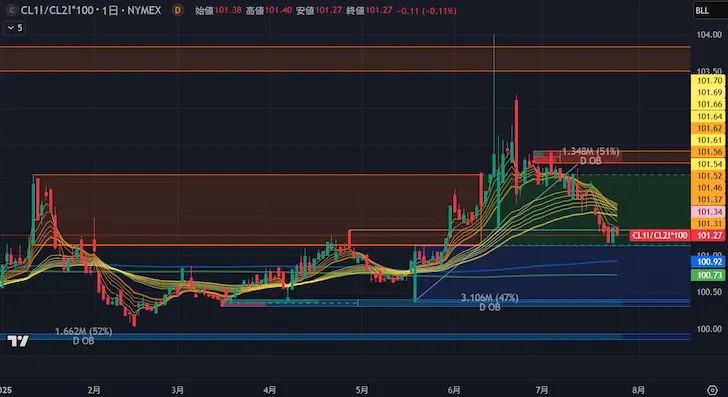Click the orange 101.56 price label
728x397 pixels.
pos(708,152)
